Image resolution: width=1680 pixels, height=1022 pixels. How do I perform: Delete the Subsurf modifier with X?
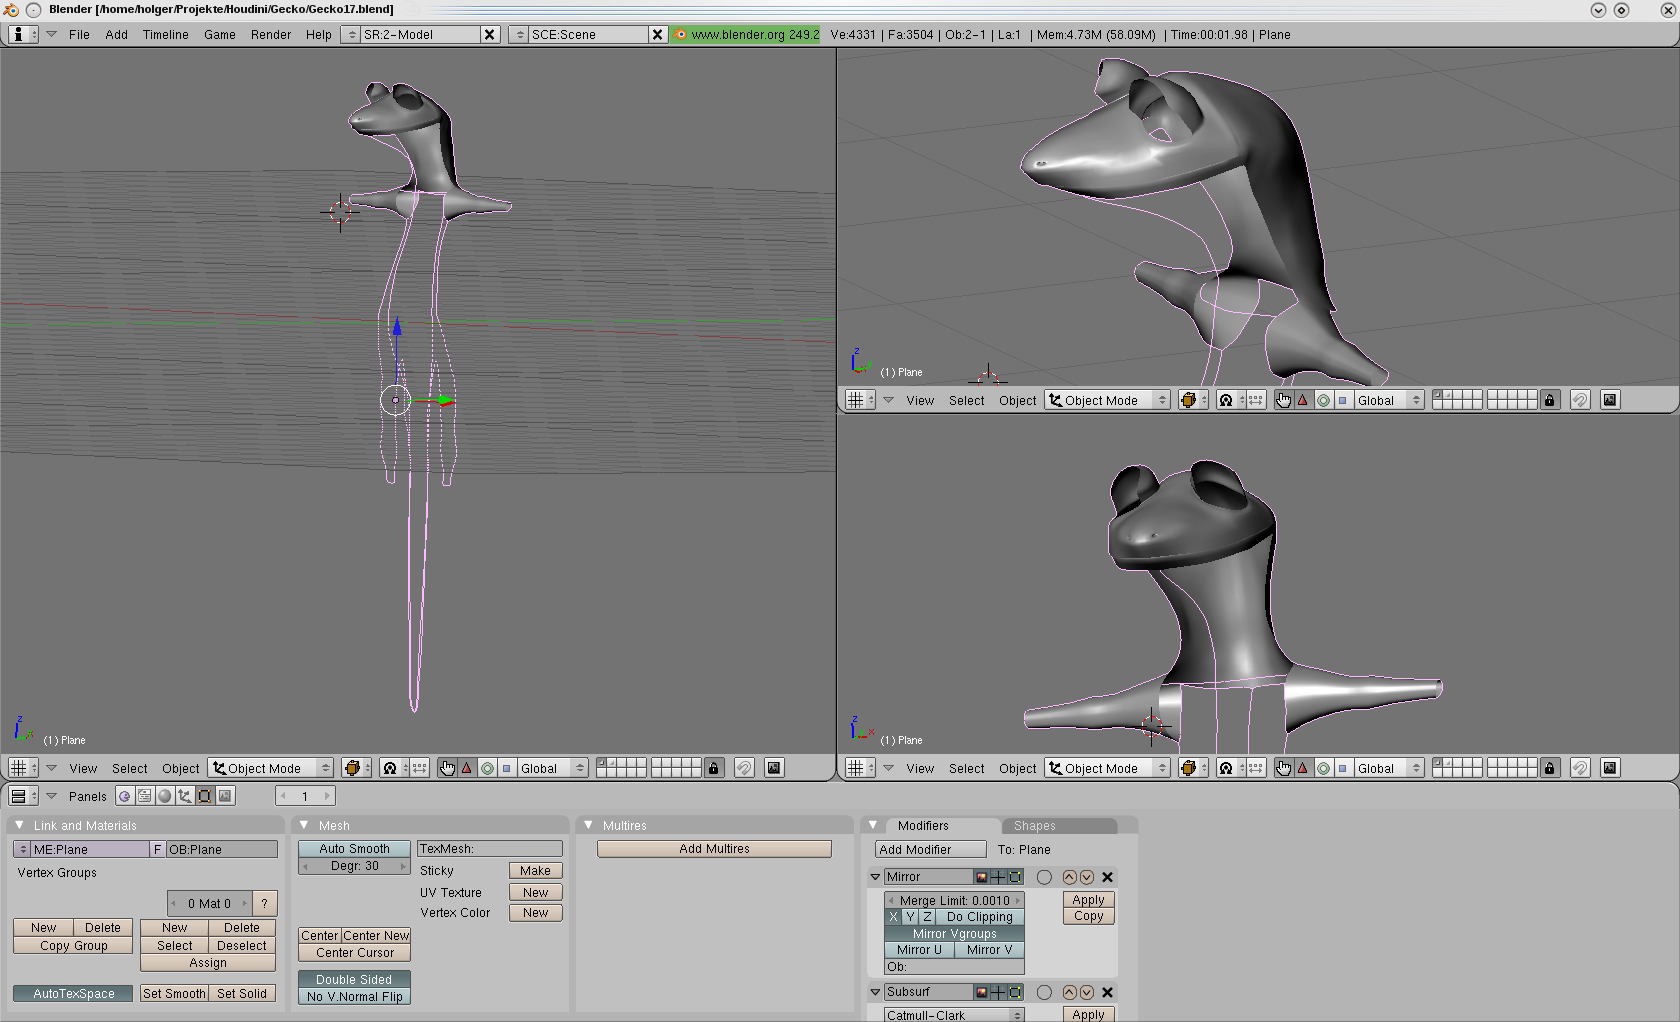[1107, 992]
